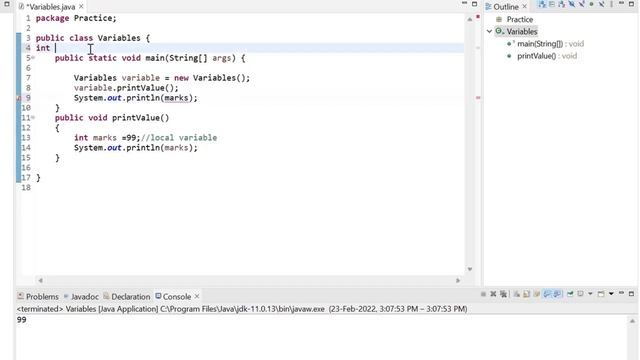The height and width of the screenshot is (360, 640).
Task: Toggle Hide Non-Public Members with green dot icon
Action: (x=591, y=4)
